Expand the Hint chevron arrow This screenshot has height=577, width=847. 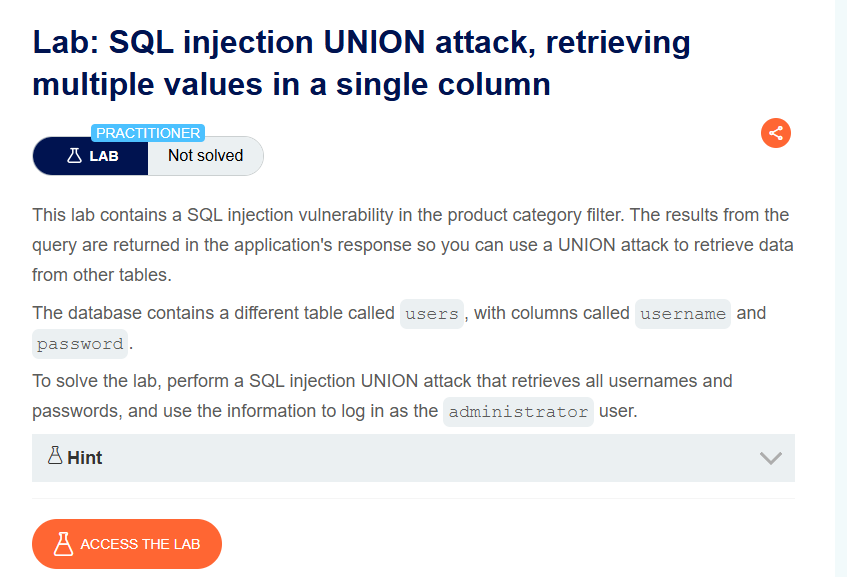(770, 458)
